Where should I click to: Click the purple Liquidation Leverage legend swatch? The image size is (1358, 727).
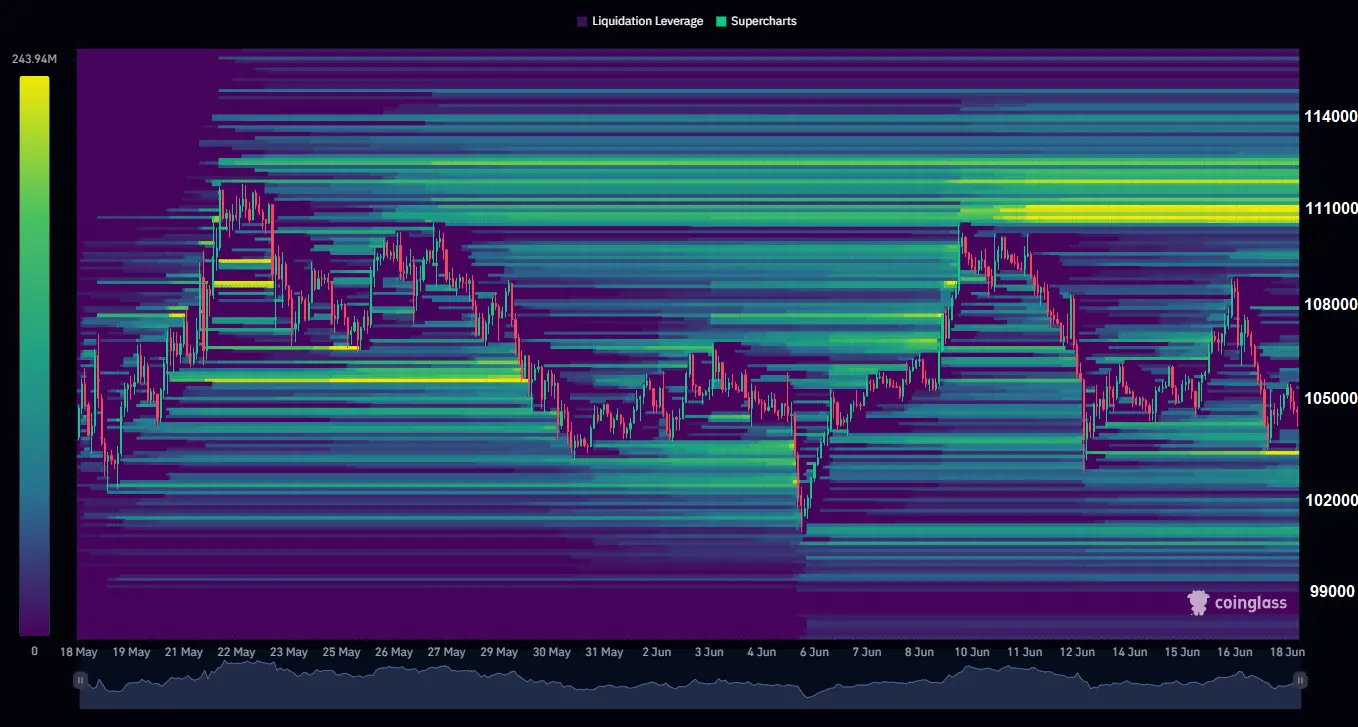click(x=582, y=21)
